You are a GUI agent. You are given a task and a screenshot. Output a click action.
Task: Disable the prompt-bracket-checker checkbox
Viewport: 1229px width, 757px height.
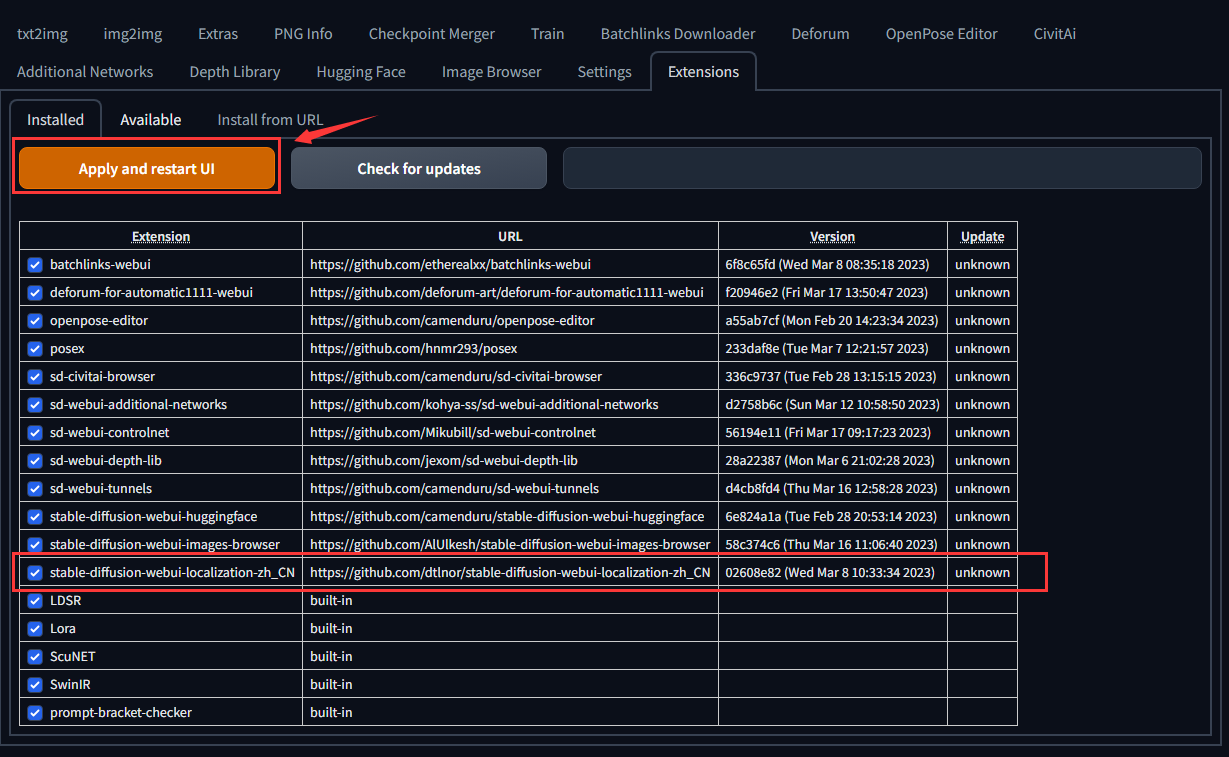(x=35, y=712)
